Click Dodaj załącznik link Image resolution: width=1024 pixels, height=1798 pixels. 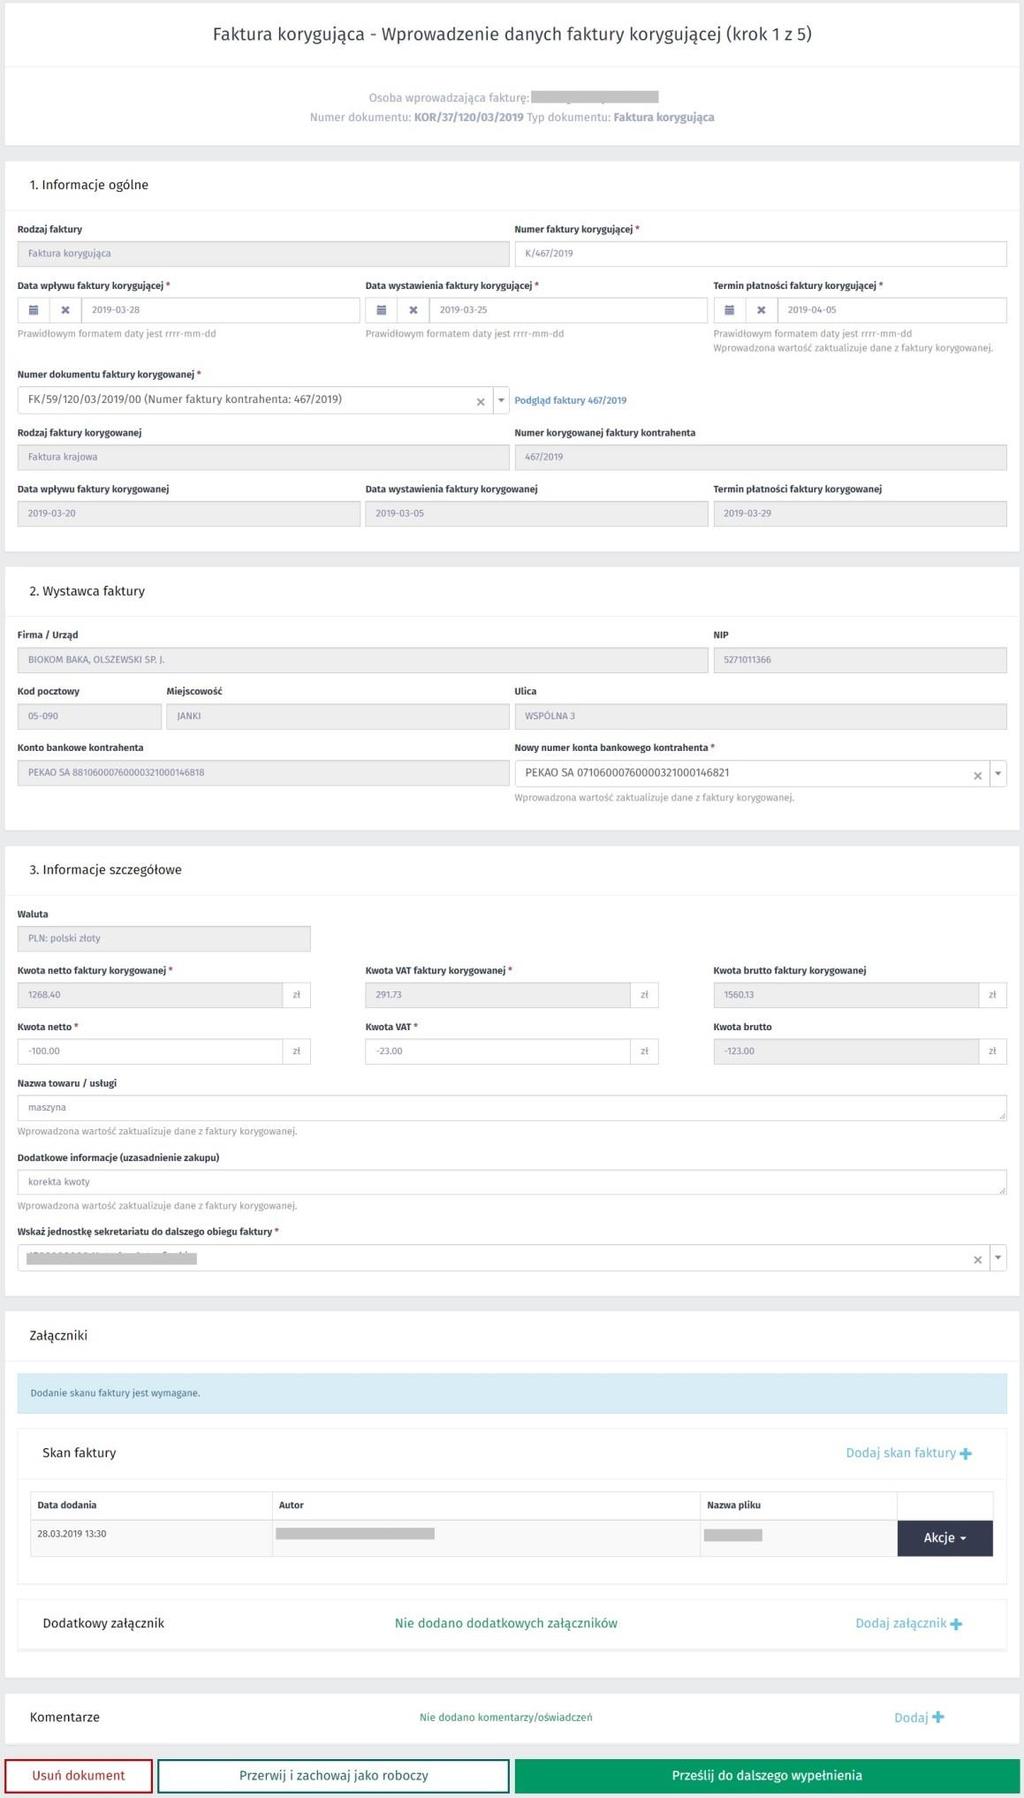coord(909,1623)
